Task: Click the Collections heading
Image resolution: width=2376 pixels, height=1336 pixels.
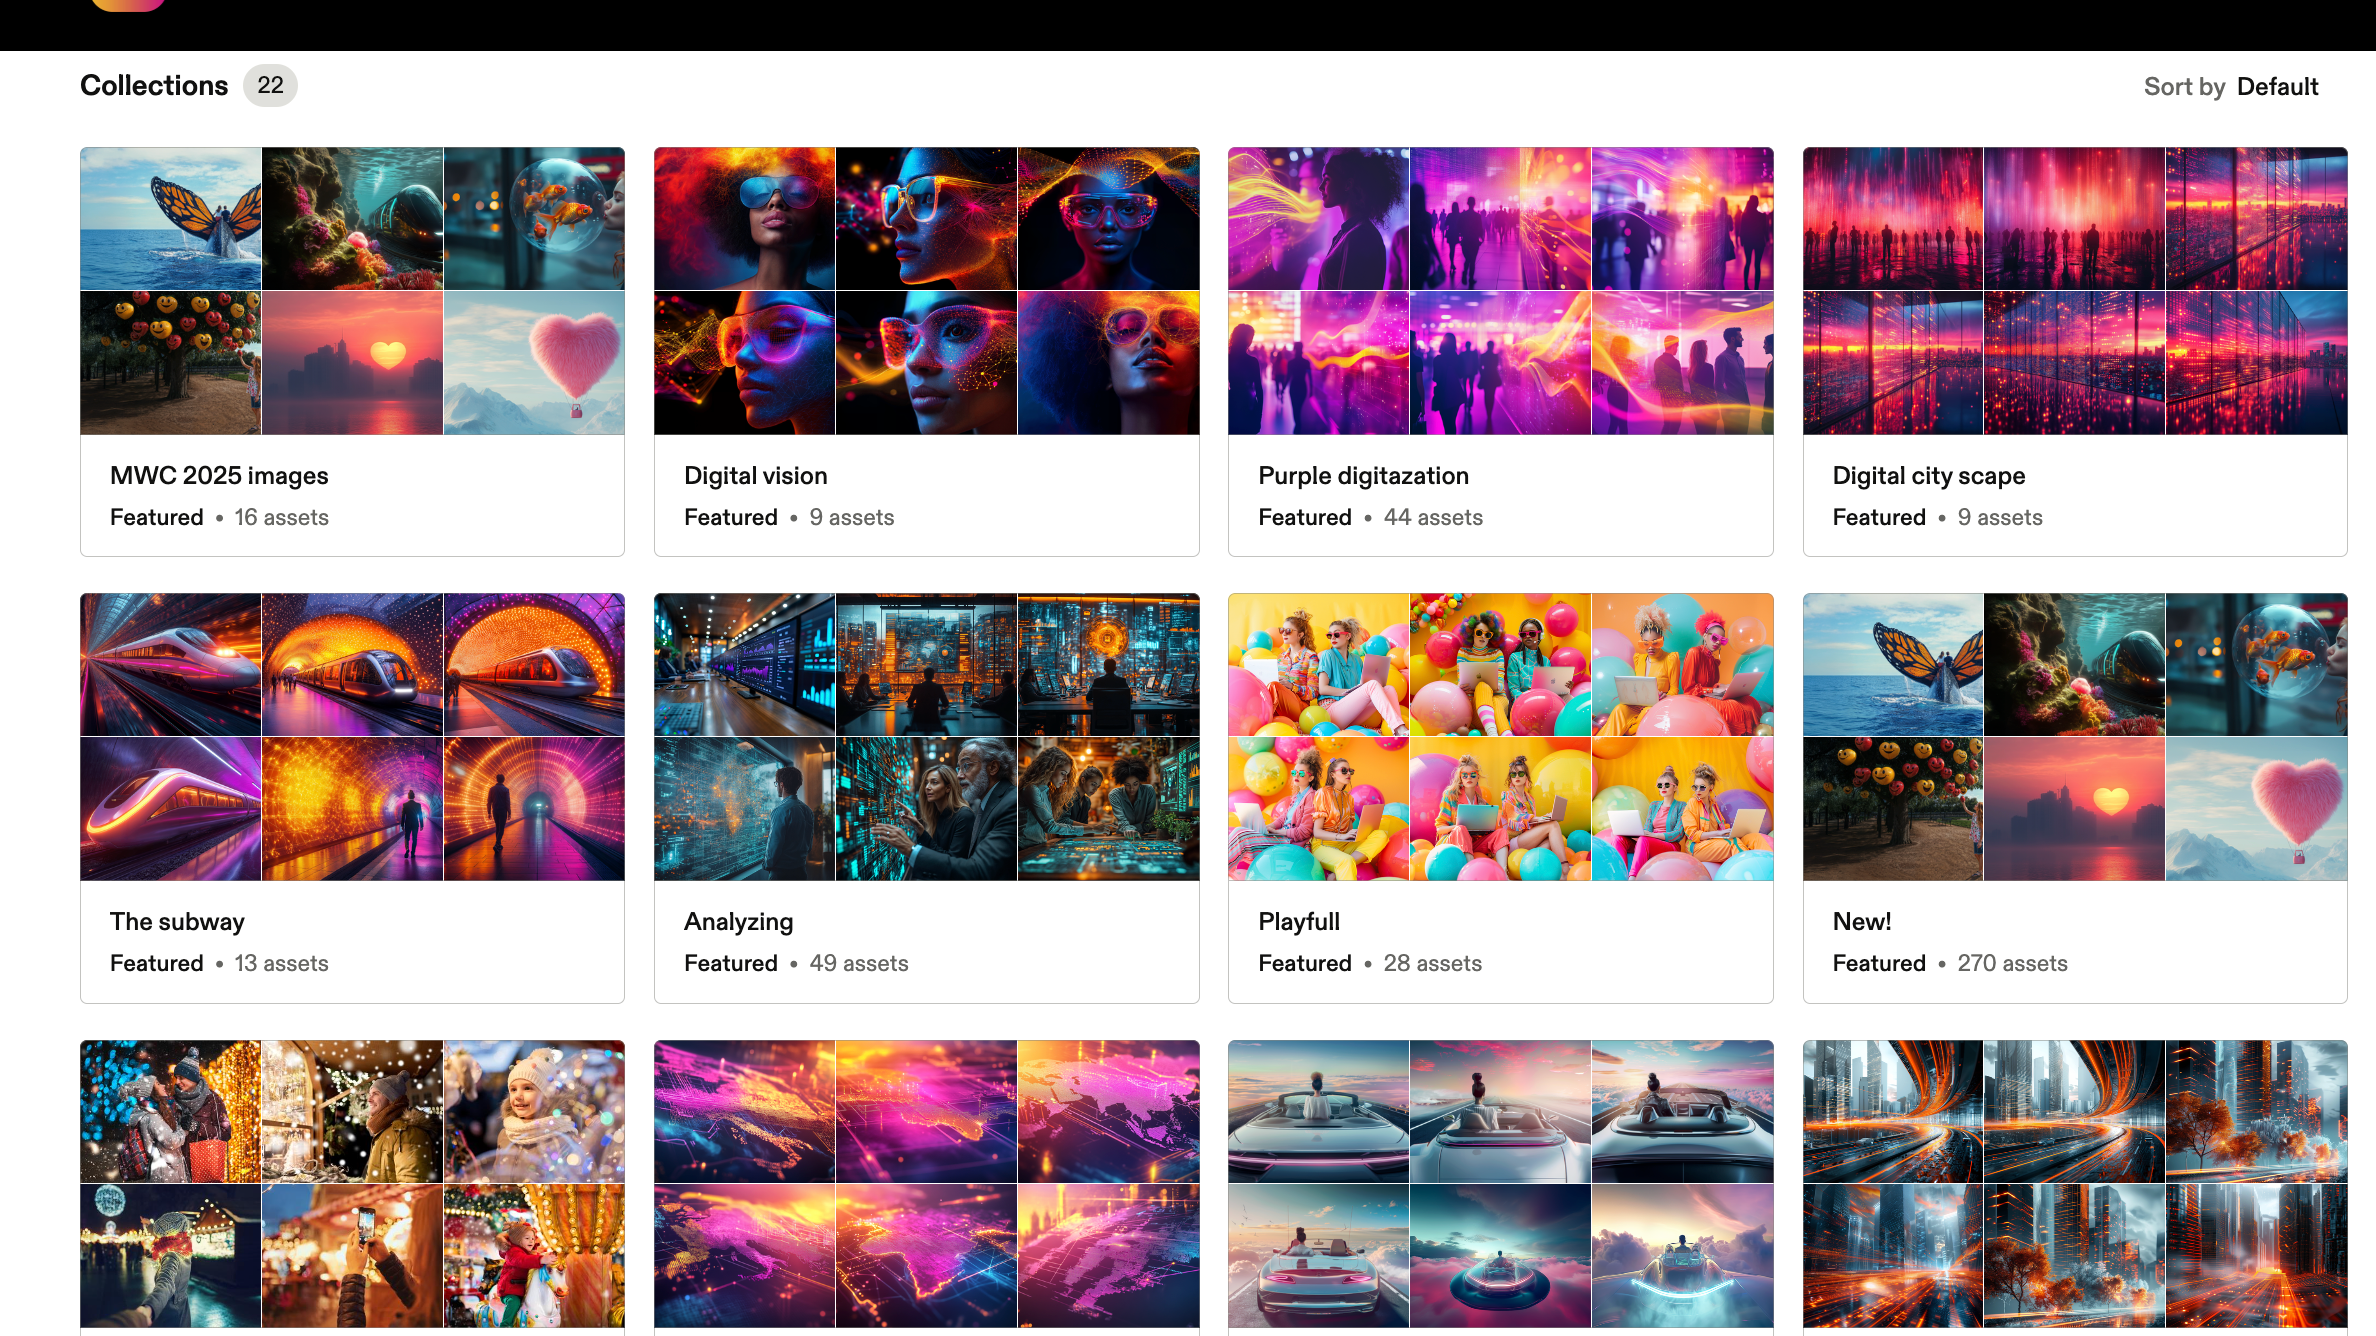Action: pyautogui.click(x=154, y=86)
